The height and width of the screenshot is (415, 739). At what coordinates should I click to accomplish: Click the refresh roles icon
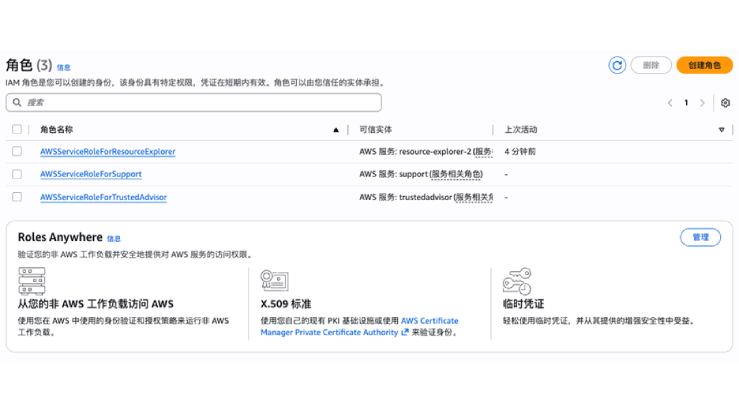click(617, 65)
